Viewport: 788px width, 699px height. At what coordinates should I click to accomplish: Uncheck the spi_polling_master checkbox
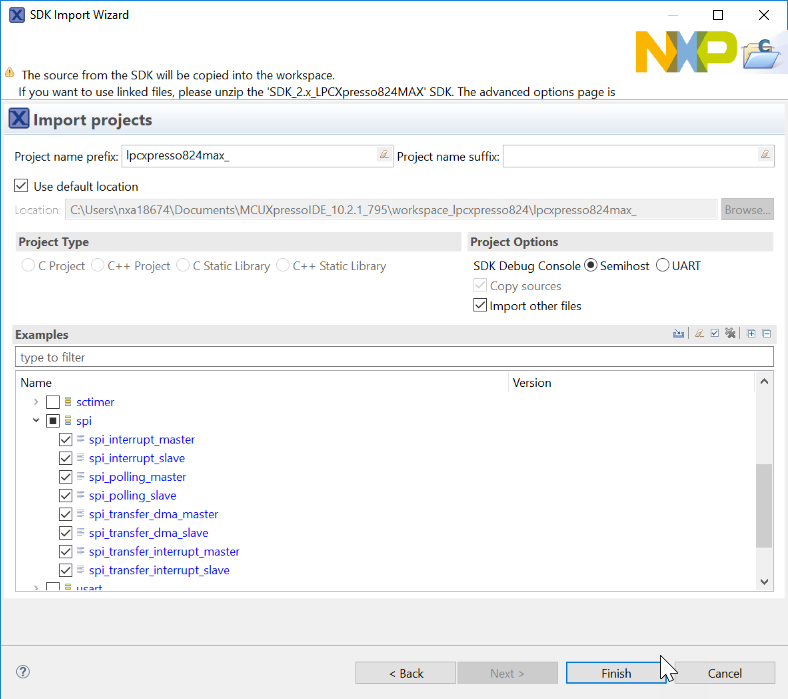[65, 477]
